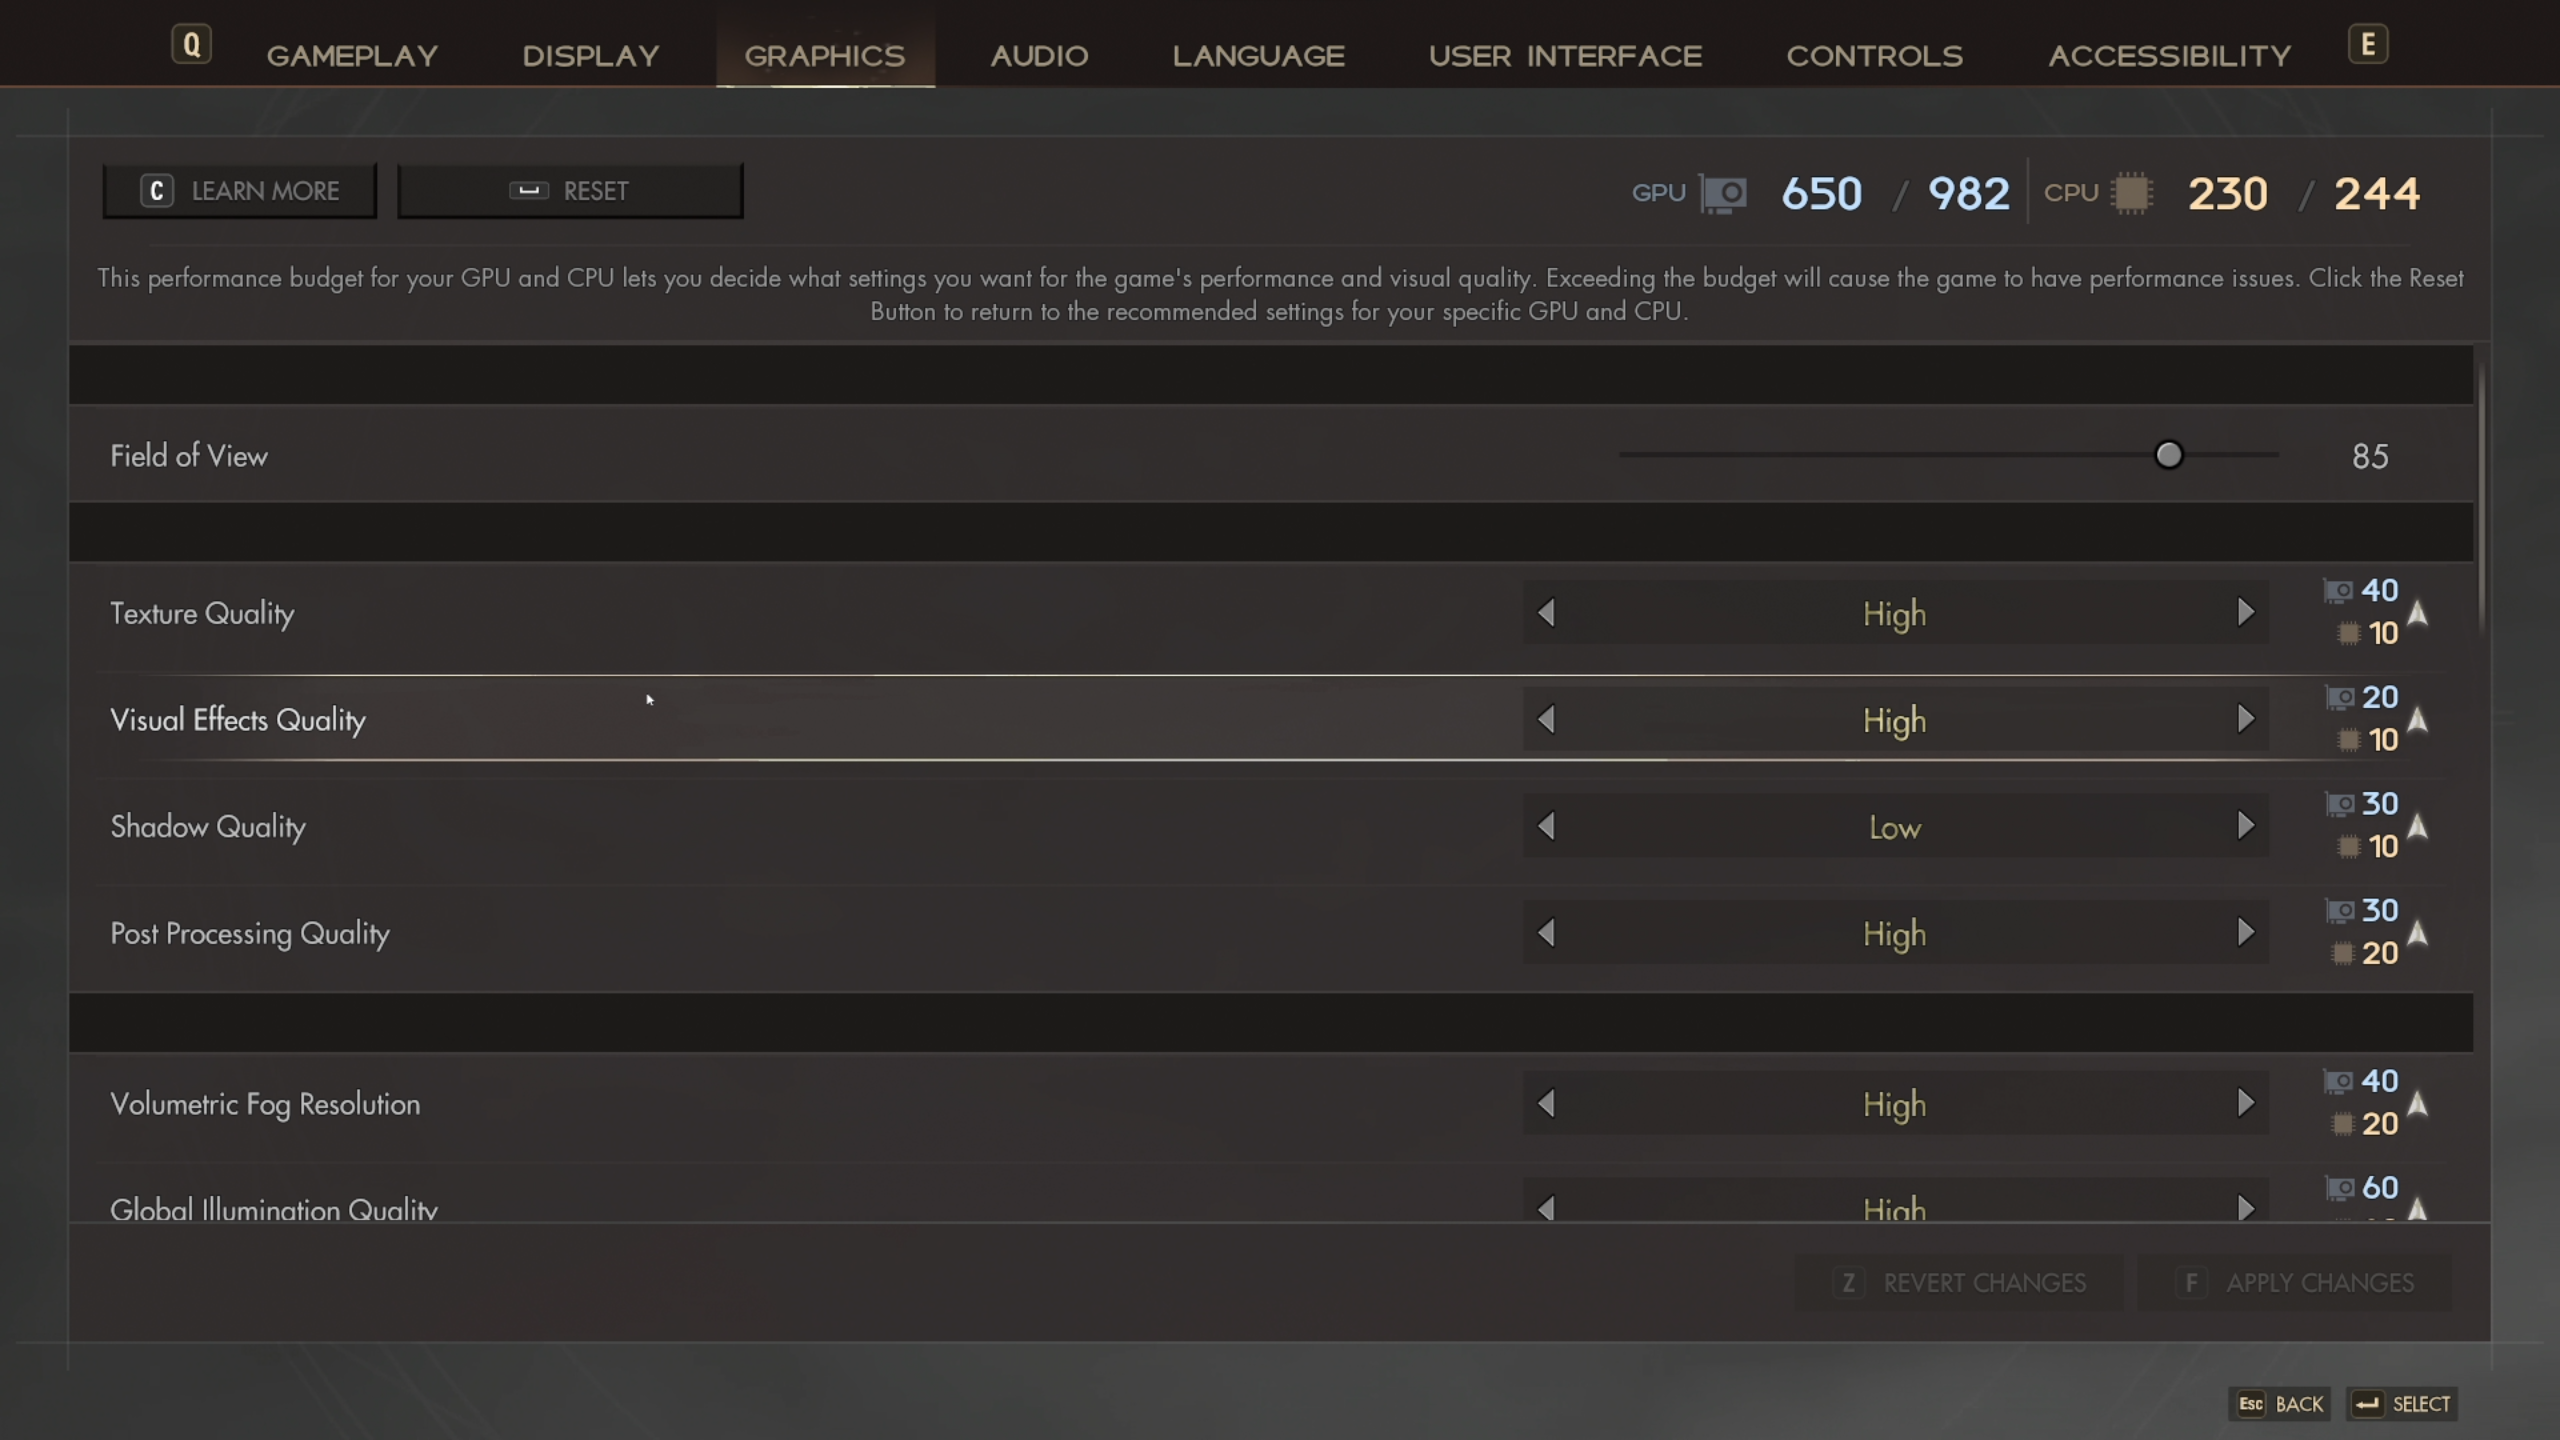The height and width of the screenshot is (1440, 2560).
Task: Open the Gameplay settings tab
Action: (352, 56)
